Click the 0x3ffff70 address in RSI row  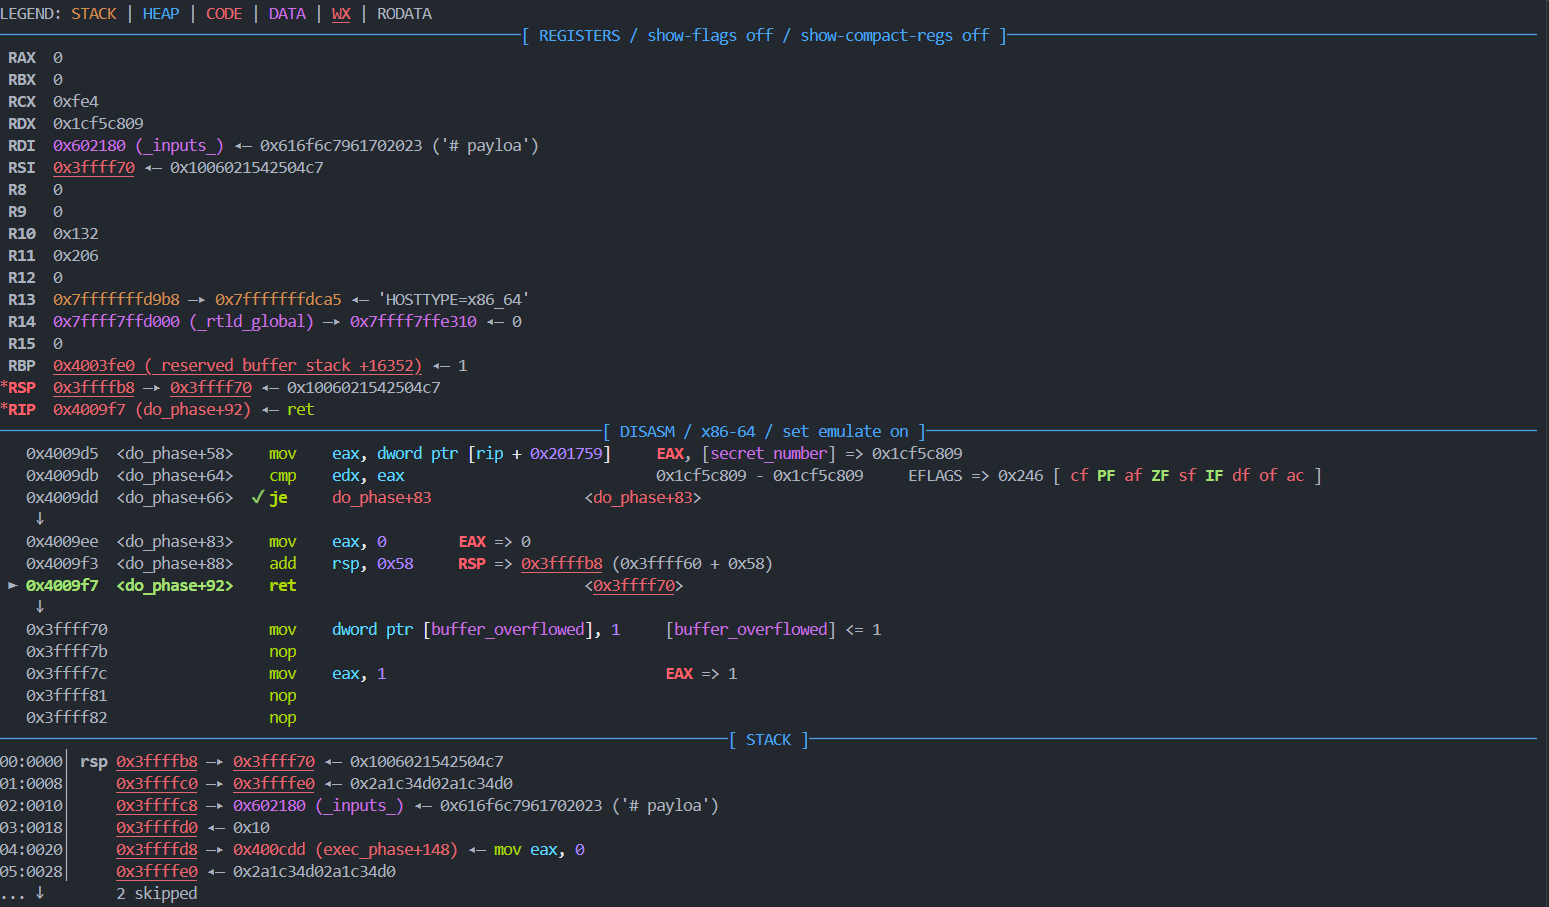coord(94,167)
